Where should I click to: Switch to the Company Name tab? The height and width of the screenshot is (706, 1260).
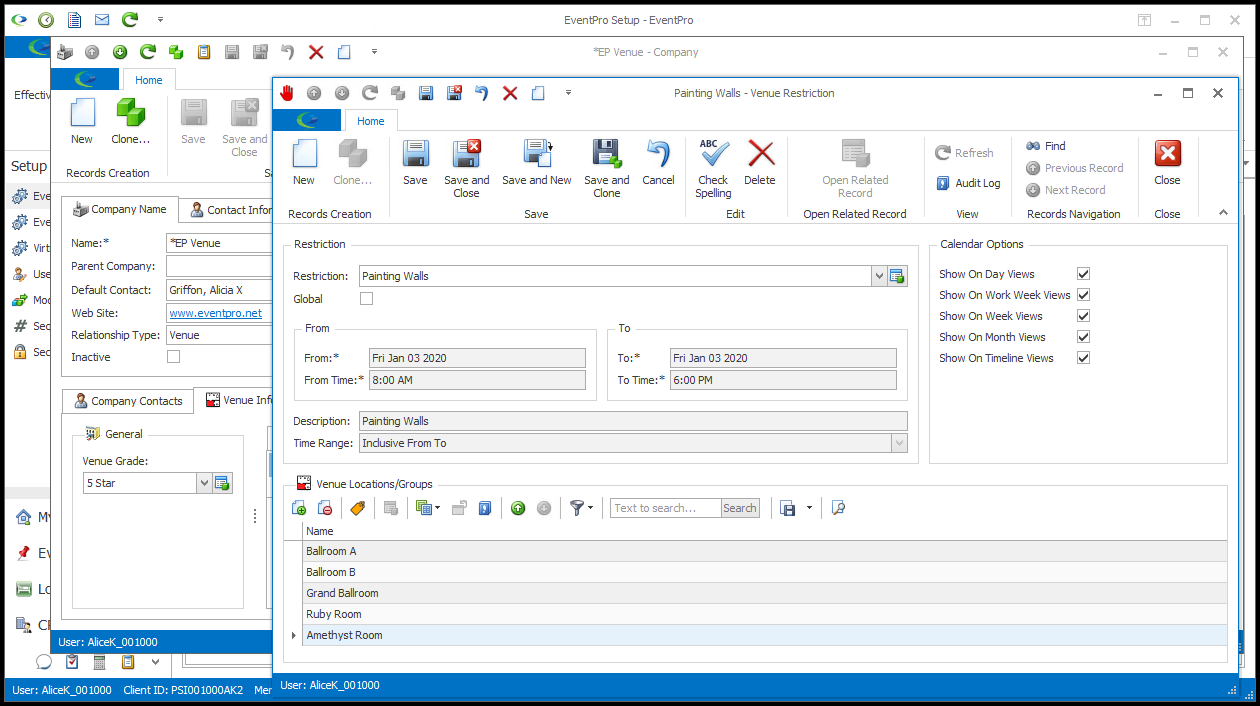click(120, 210)
